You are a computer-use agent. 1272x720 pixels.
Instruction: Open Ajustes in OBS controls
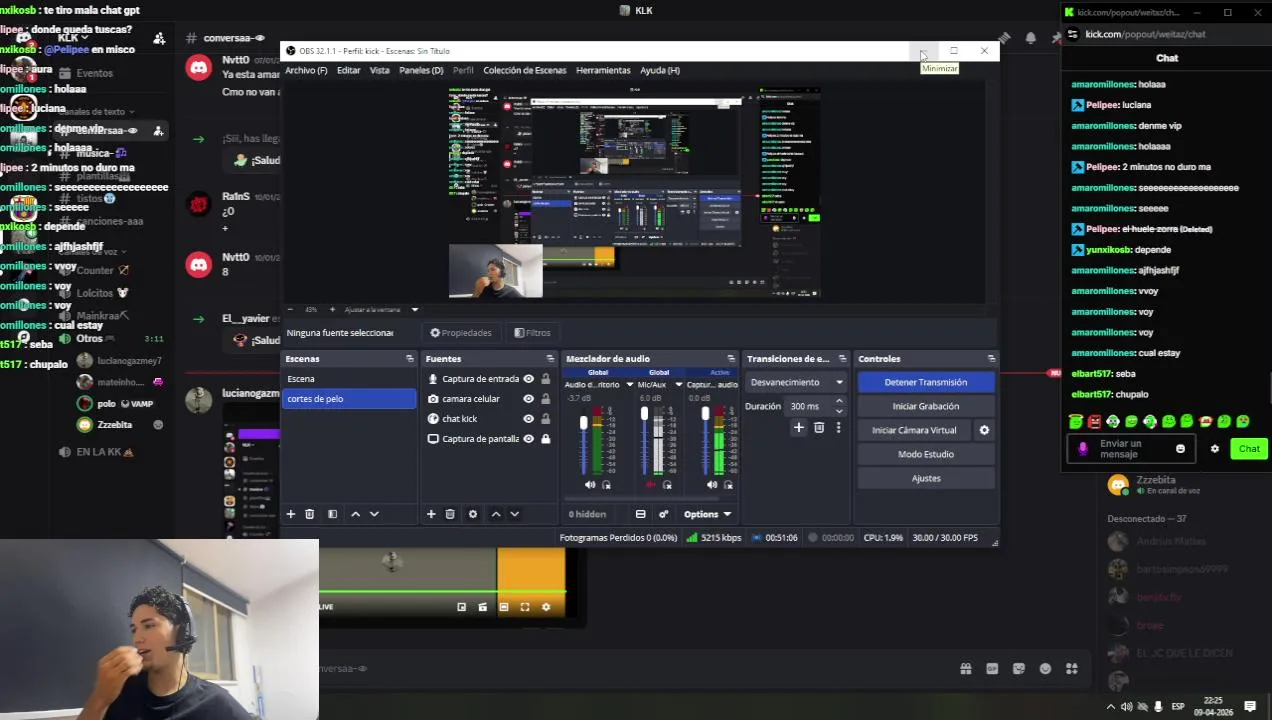926,478
